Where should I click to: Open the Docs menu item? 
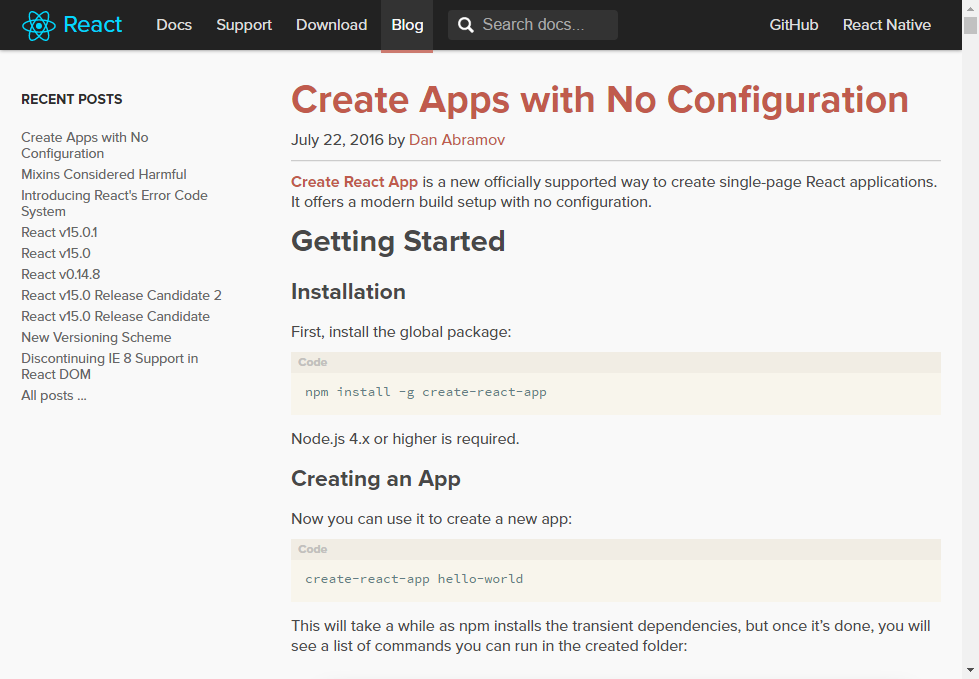(x=174, y=25)
